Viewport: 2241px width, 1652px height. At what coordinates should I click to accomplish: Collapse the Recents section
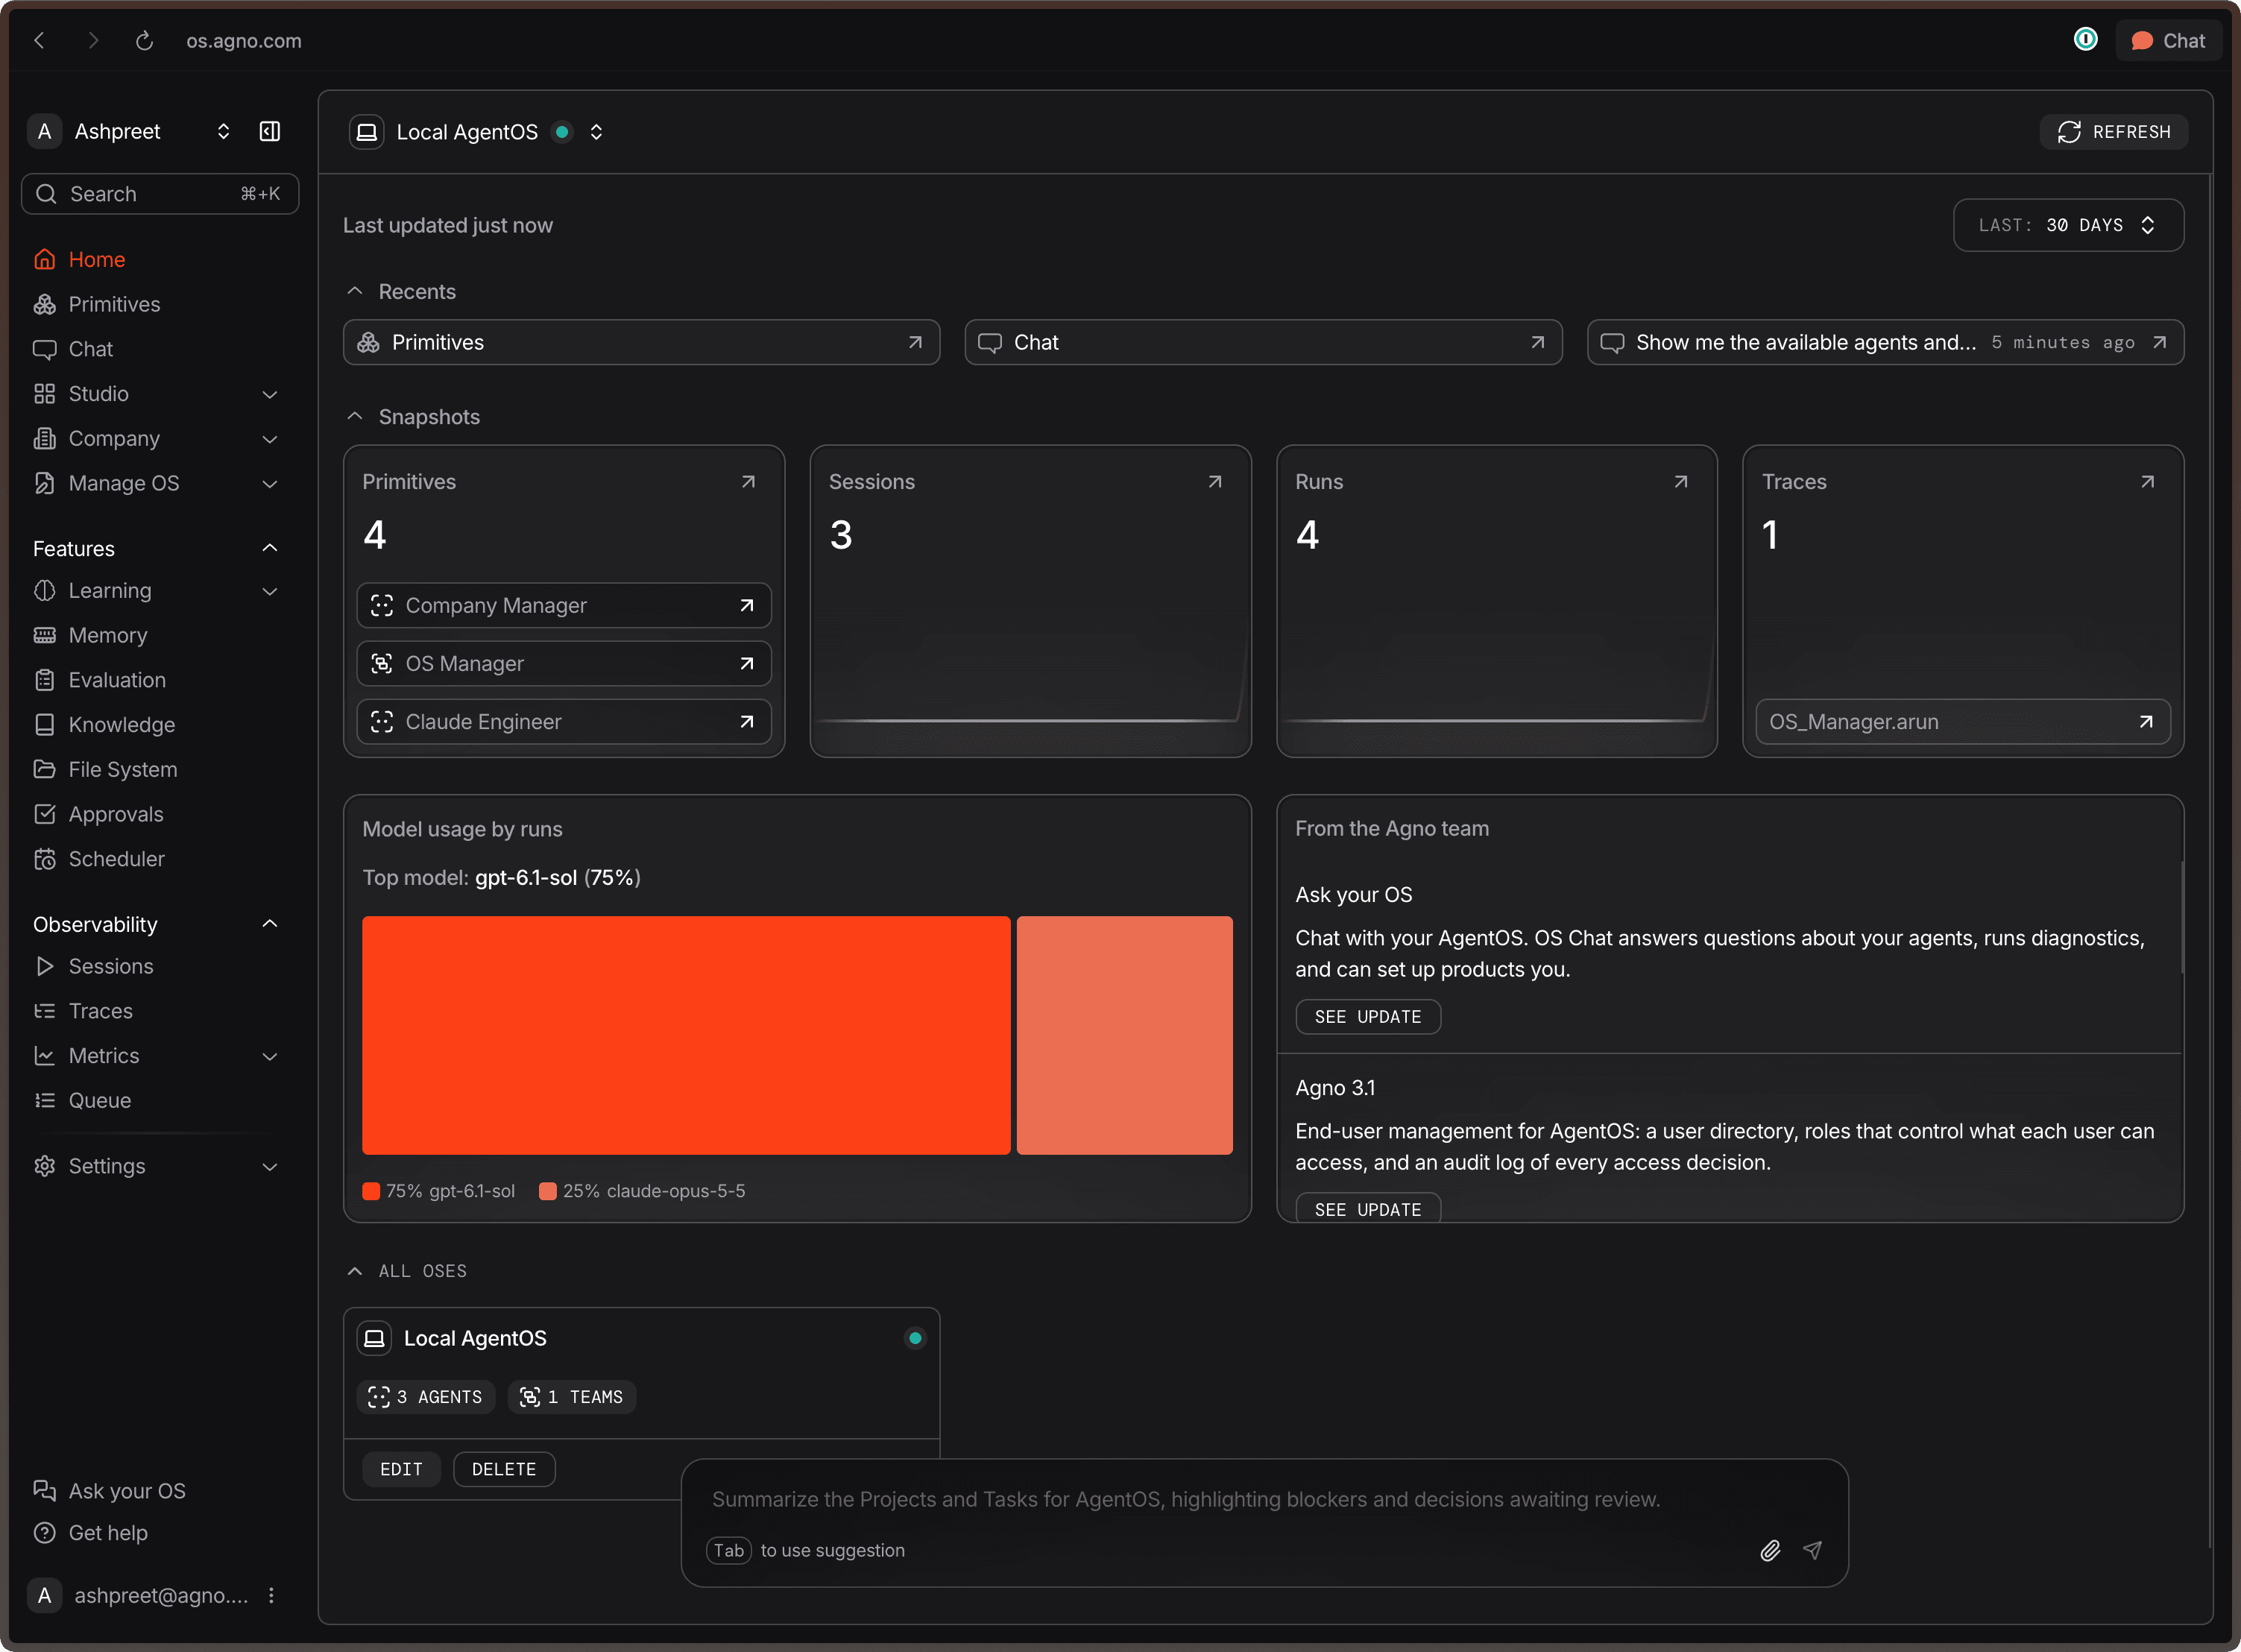355,291
